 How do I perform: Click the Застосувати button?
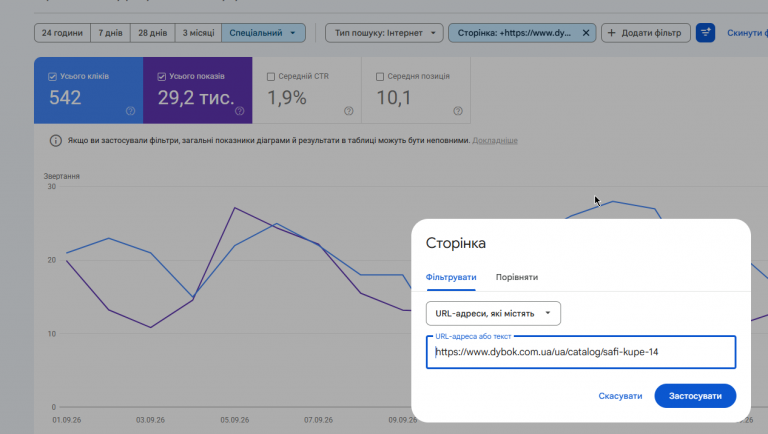click(695, 396)
